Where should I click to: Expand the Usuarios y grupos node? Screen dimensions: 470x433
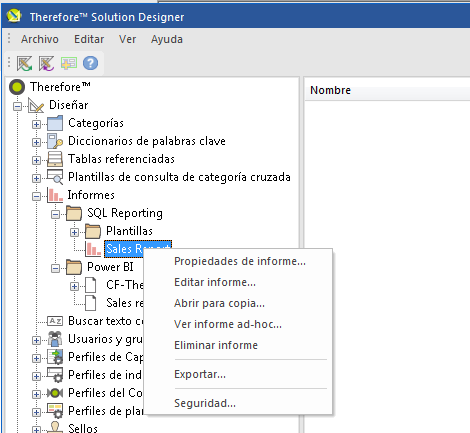36,340
